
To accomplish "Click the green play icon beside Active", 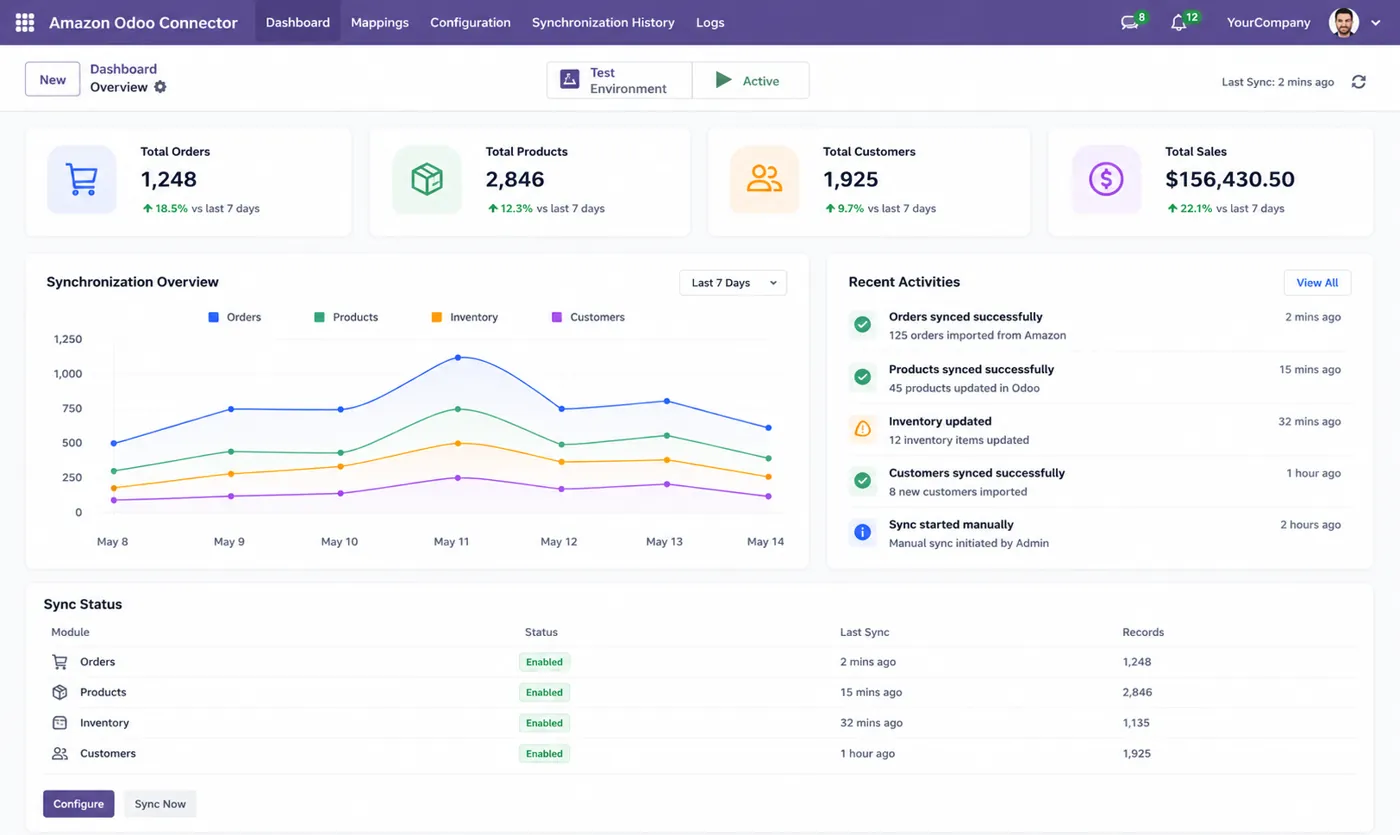I will coord(723,80).
